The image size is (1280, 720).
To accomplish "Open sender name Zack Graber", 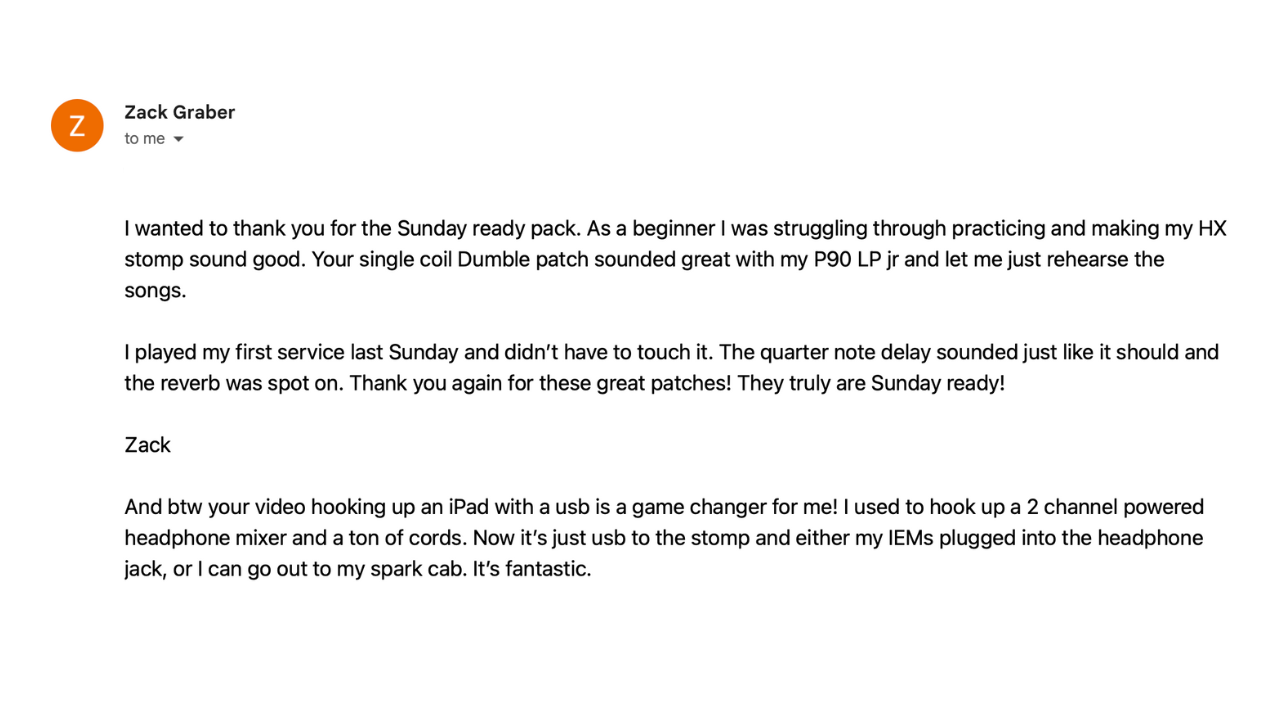I will coord(180,112).
